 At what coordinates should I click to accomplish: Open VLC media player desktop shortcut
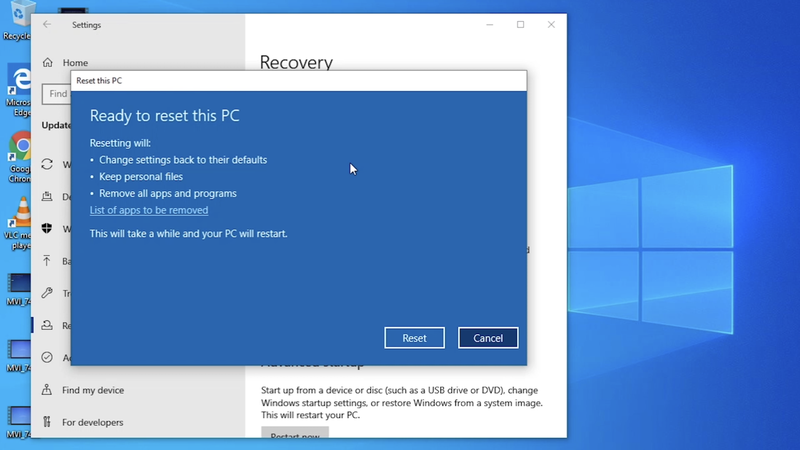pyautogui.click(x=19, y=223)
